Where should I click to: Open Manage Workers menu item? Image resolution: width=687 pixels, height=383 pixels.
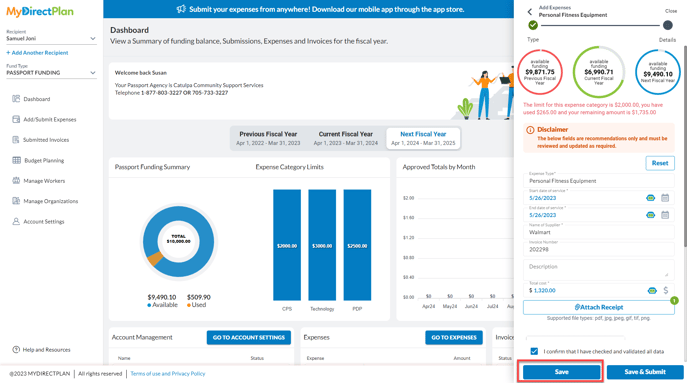point(44,181)
